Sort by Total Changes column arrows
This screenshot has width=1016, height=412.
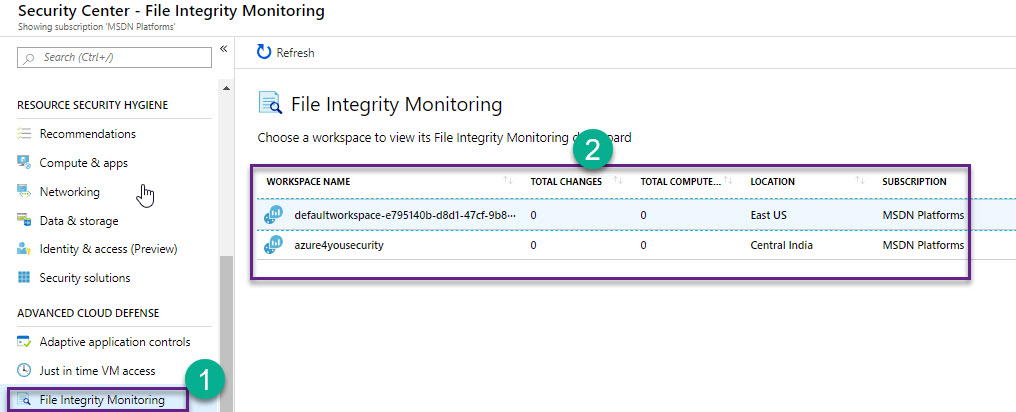tap(618, 181)
